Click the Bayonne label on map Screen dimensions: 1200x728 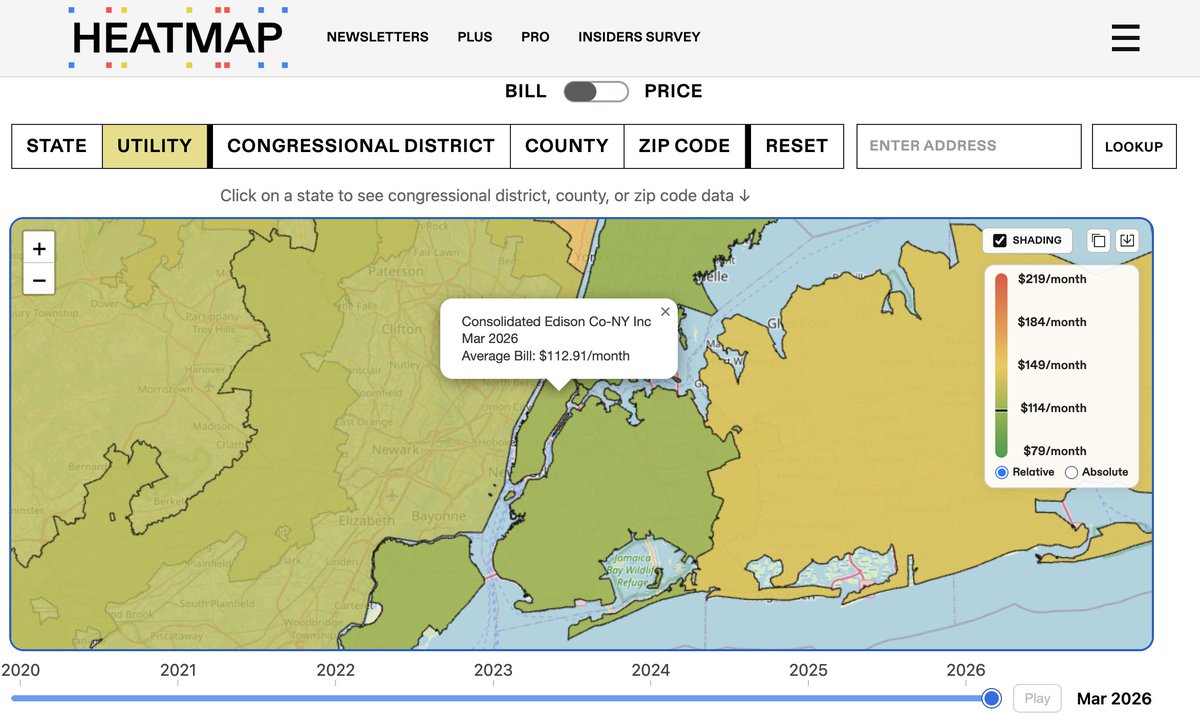[438, 517]
